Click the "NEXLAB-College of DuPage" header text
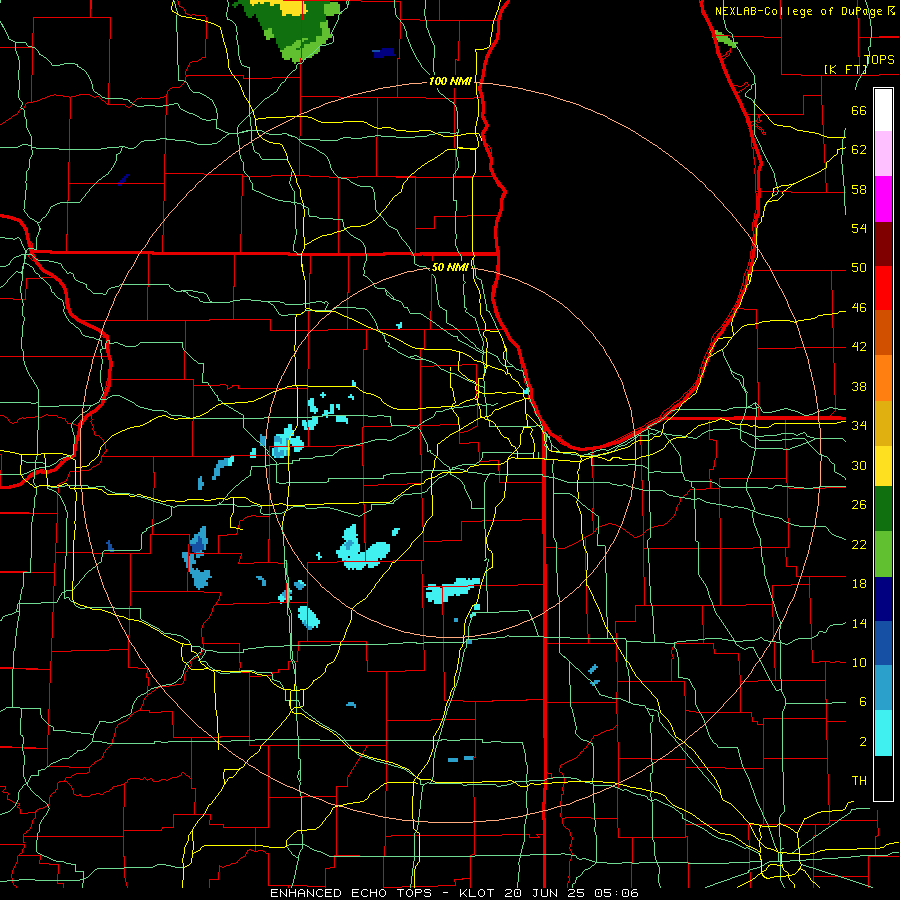Screen dimensions: 900x900 click(x=798, y=11)
